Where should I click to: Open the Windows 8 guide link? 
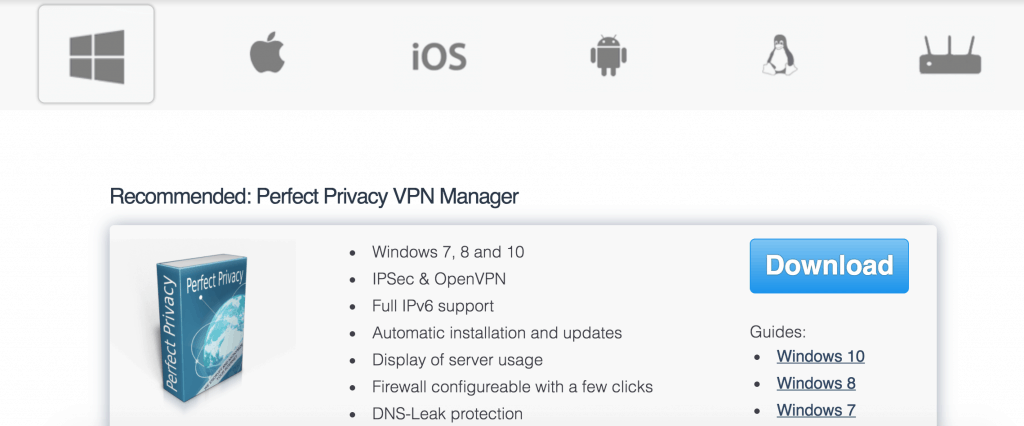click(x=816, y=383)
